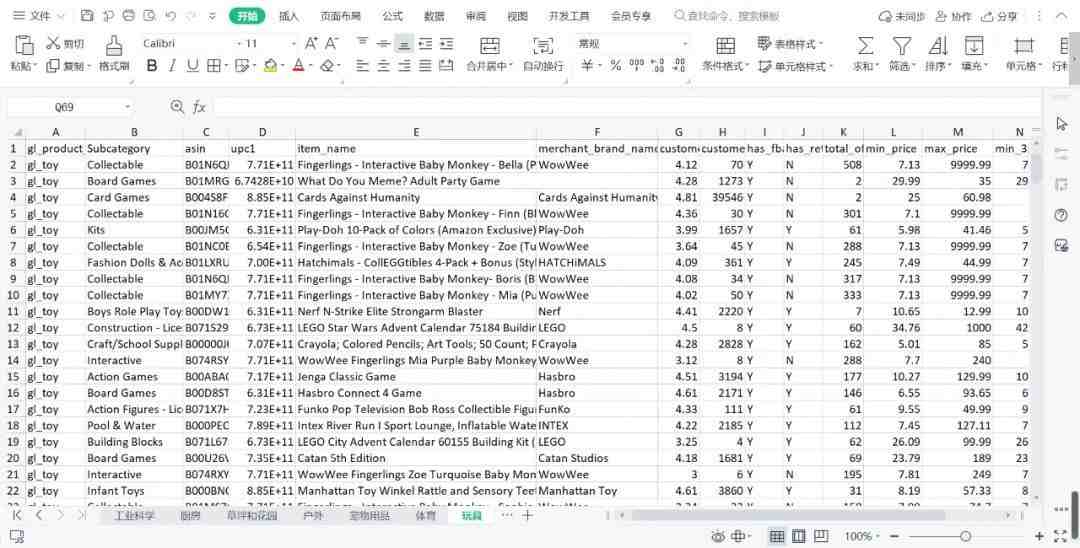
Task: Open the File (文件) menu
Action: (x=39, y=16)
